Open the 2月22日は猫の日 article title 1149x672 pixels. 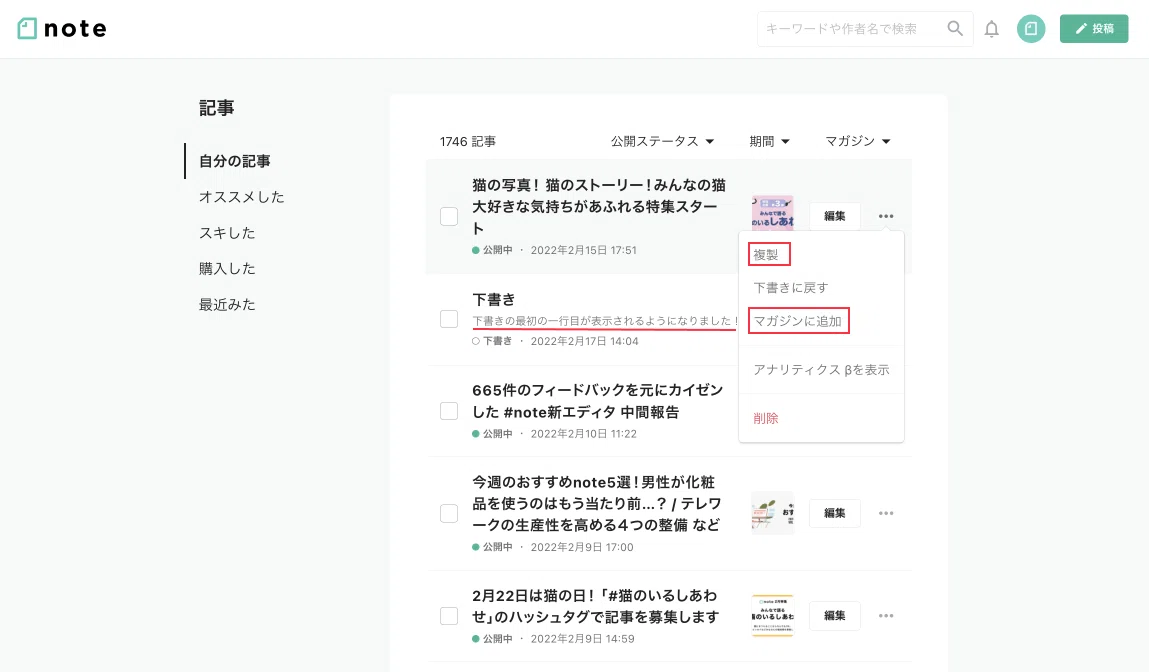[595, 606]
